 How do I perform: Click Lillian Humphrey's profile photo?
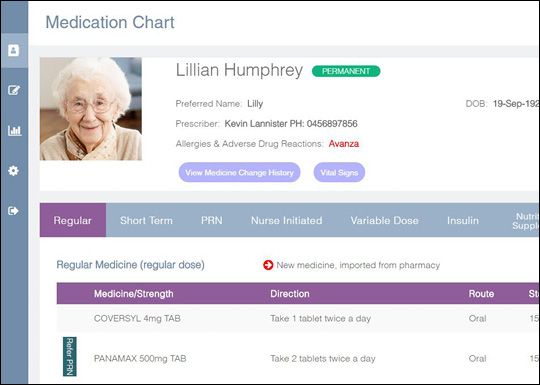tap(91, 109)
